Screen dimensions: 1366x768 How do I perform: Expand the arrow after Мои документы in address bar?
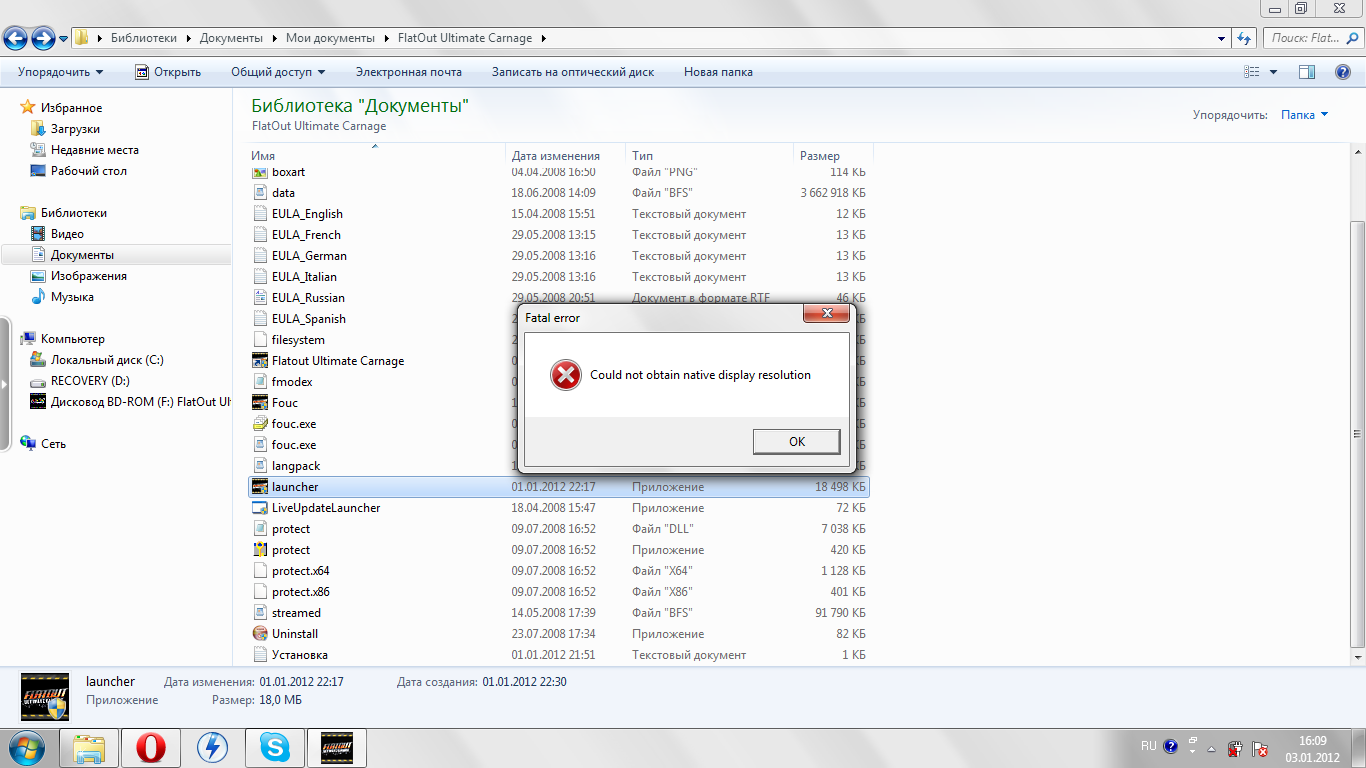[x=385, y=38]
